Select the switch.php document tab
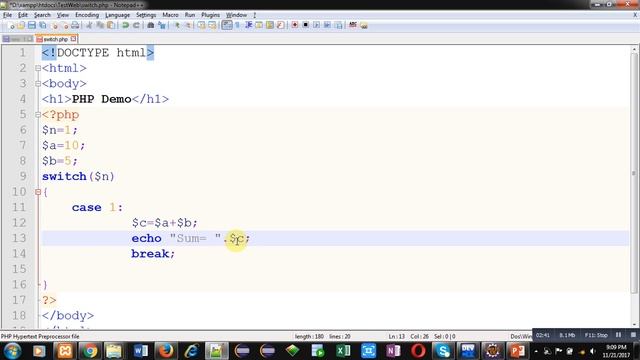The image size is (640, 360). click(56, 39)
